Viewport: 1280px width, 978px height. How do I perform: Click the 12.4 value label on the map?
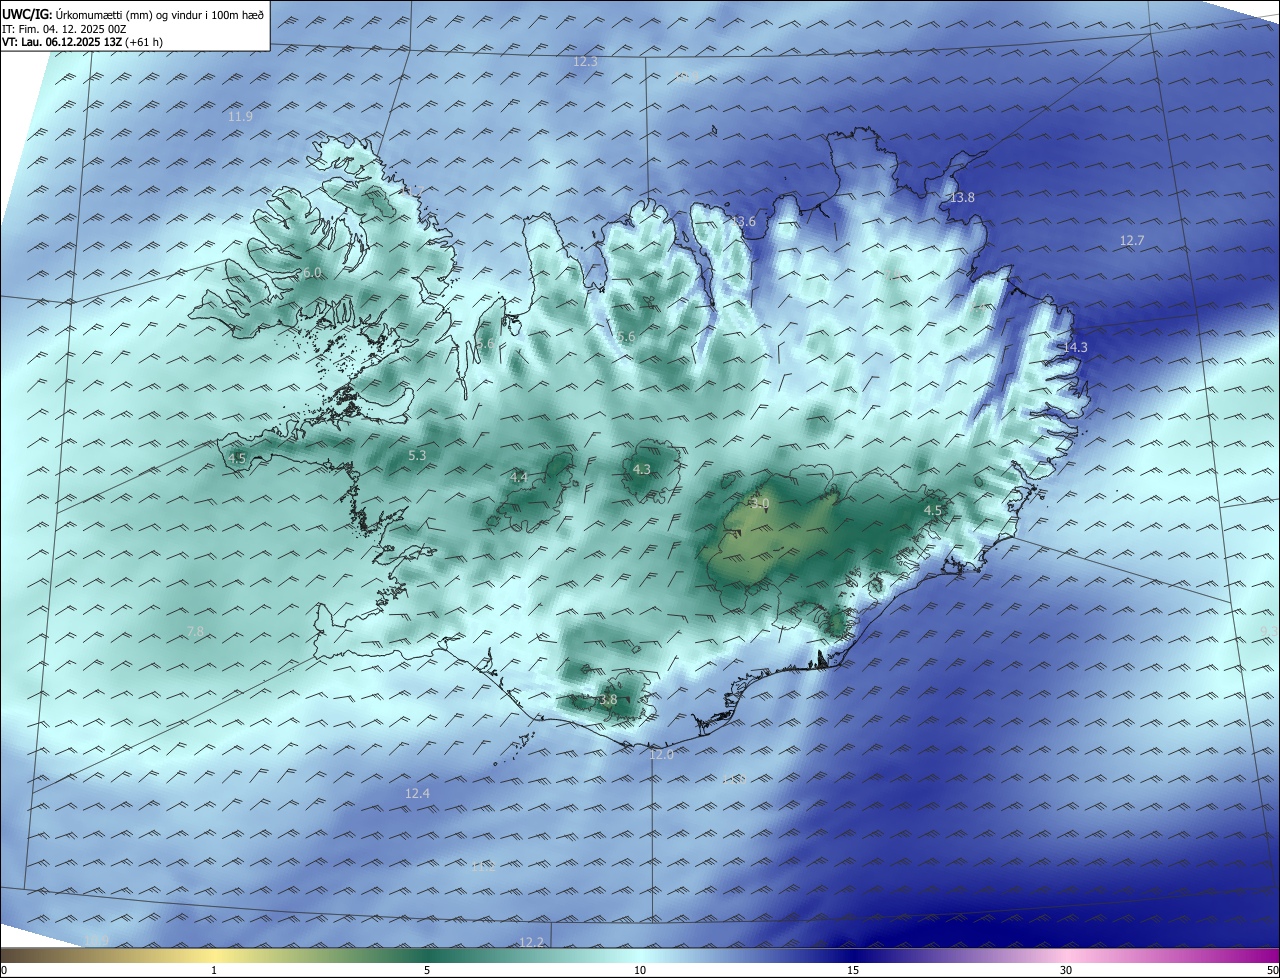point(417,794)
